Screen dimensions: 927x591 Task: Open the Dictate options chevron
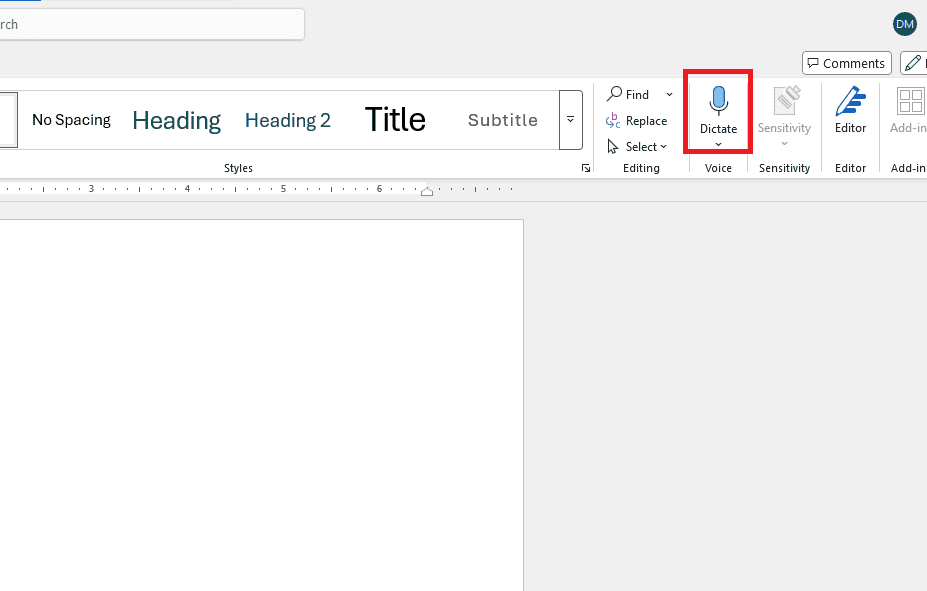718,145
